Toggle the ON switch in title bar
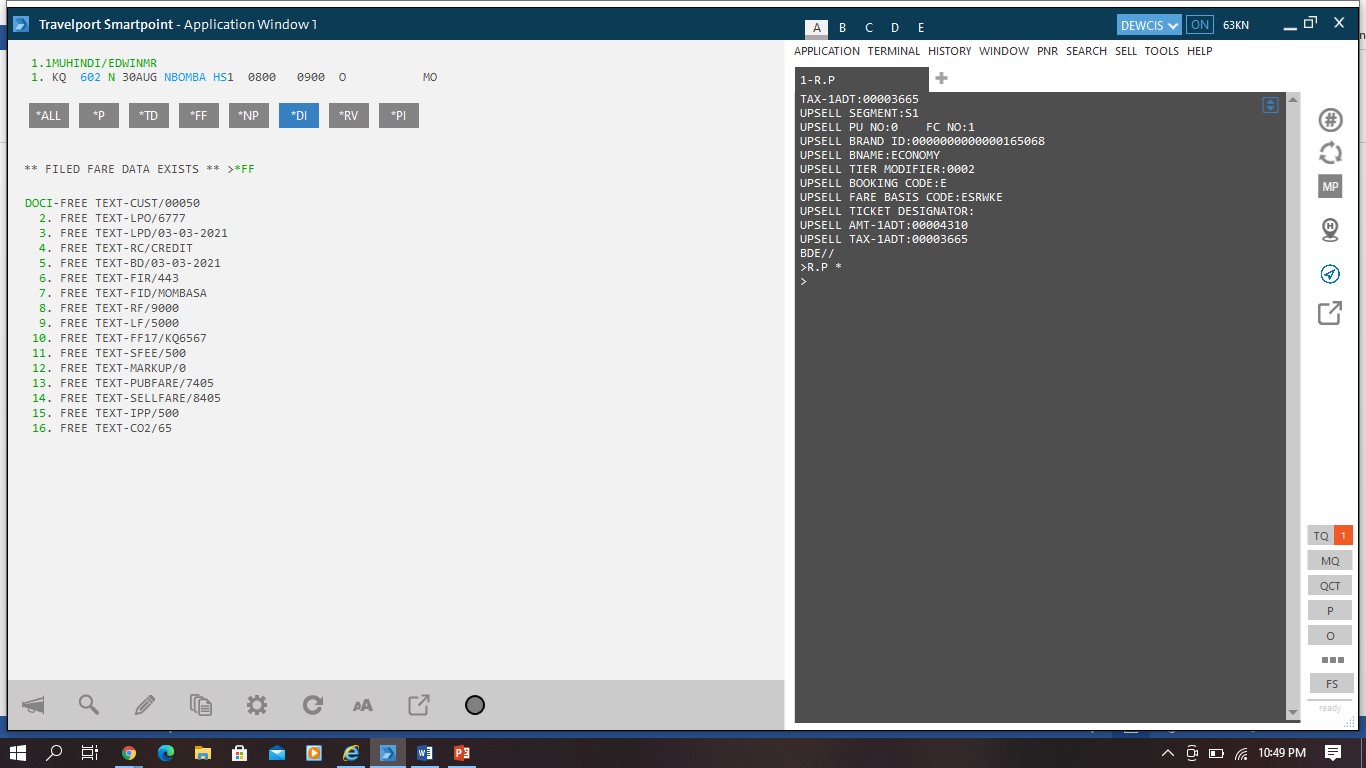Screen dimensions: 1366x768 [1200, 25]
